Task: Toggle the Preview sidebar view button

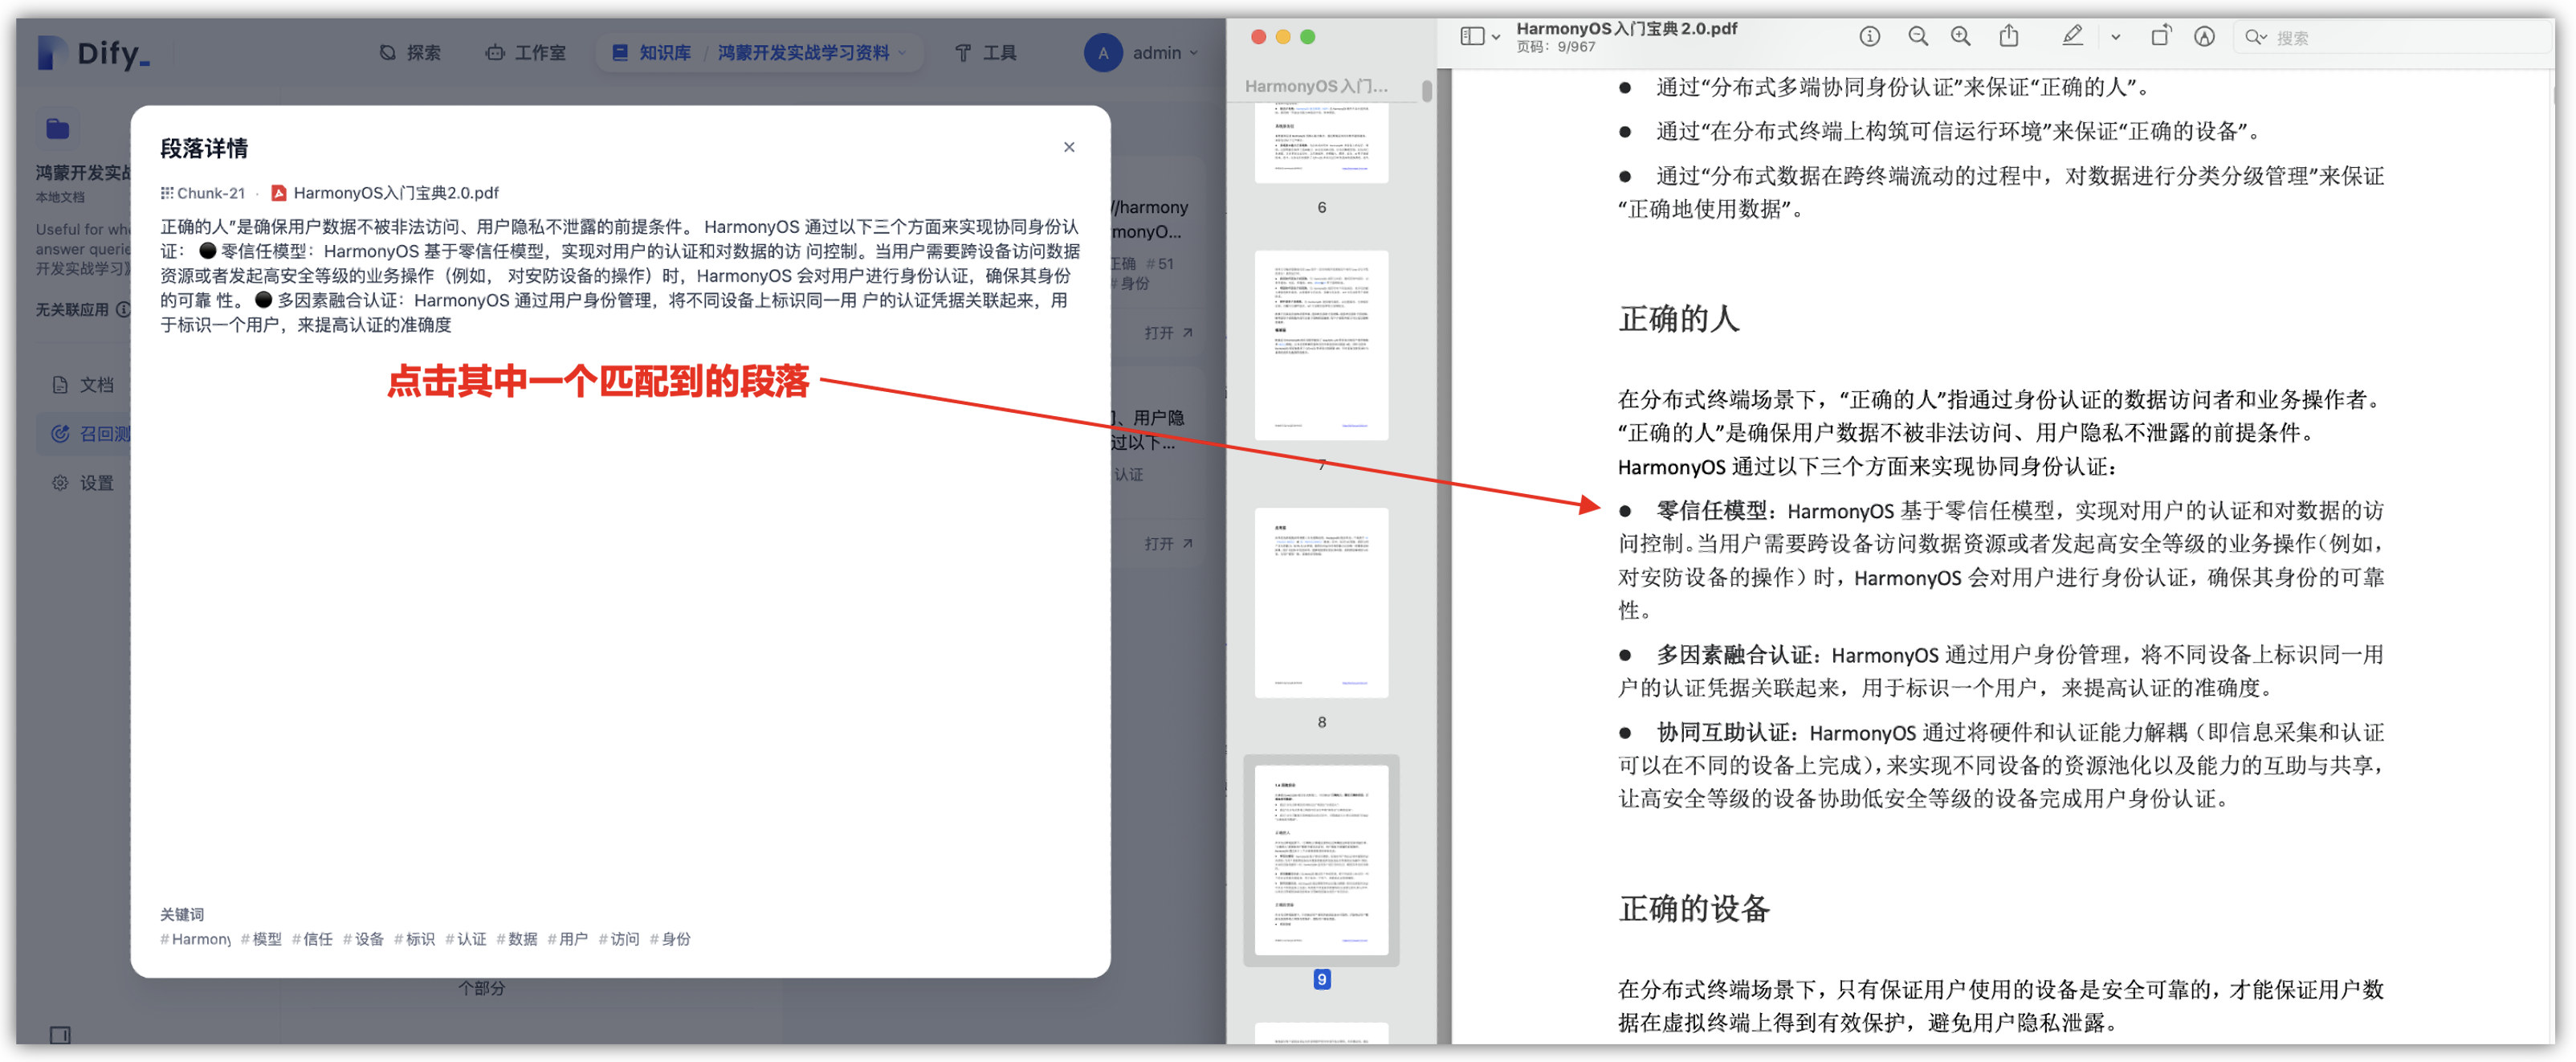Action: (x=1472, y=37)
